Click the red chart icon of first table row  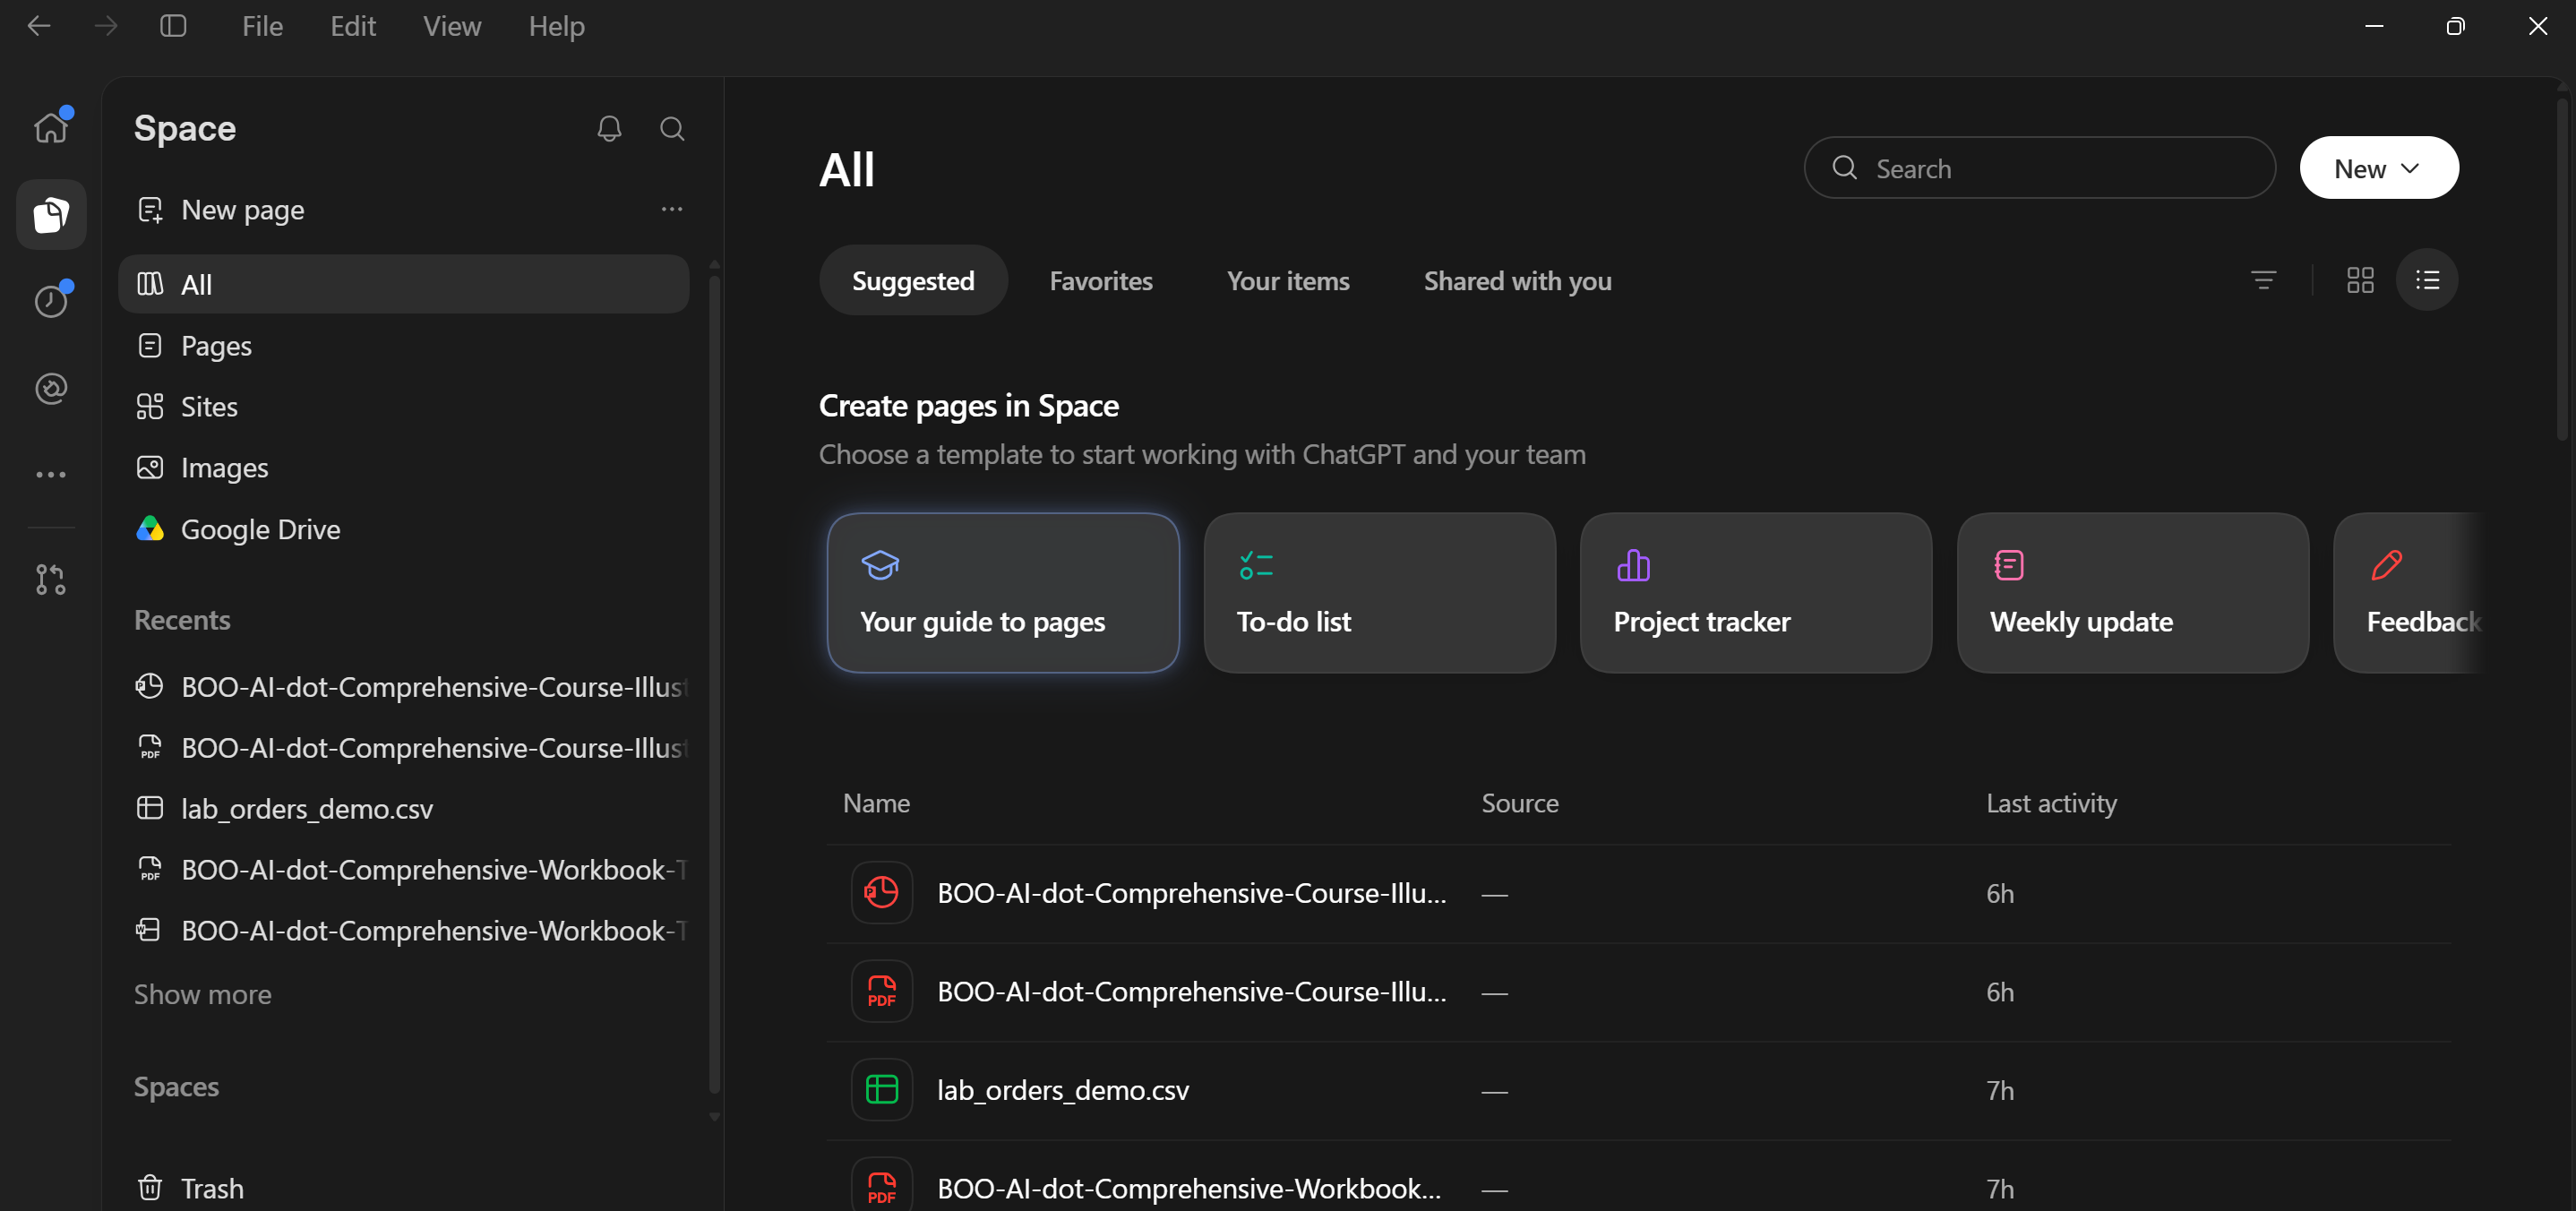881,892
